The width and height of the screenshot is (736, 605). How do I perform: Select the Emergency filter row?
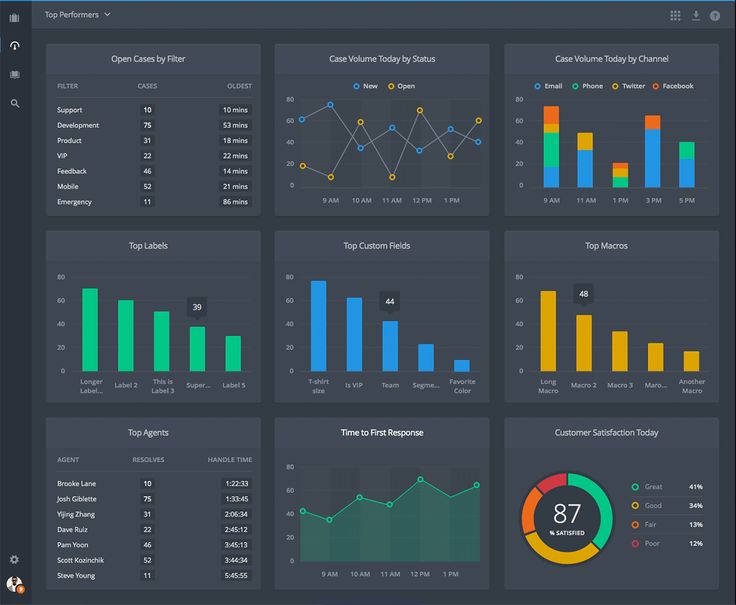coord(154,202)
